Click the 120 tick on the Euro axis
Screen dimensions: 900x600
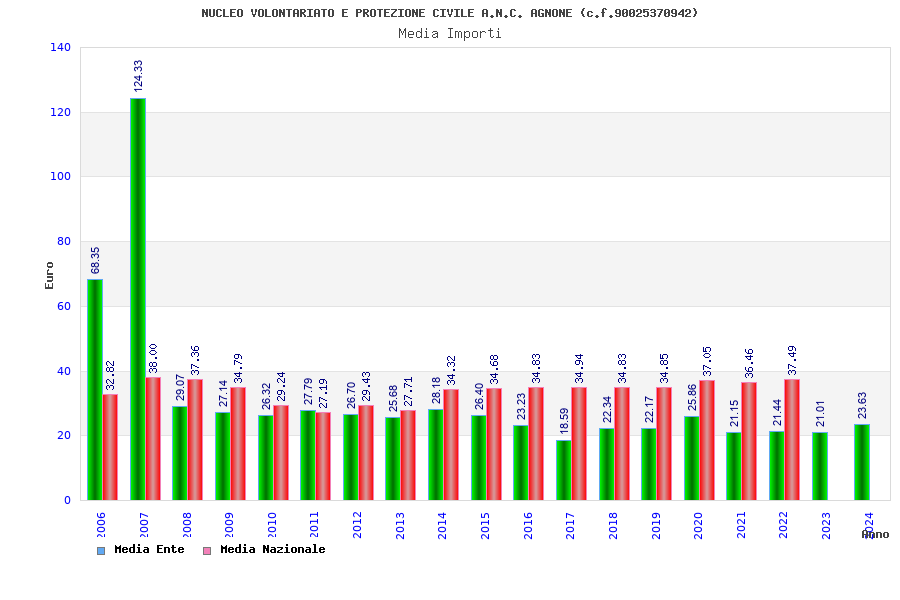point(61,113)
